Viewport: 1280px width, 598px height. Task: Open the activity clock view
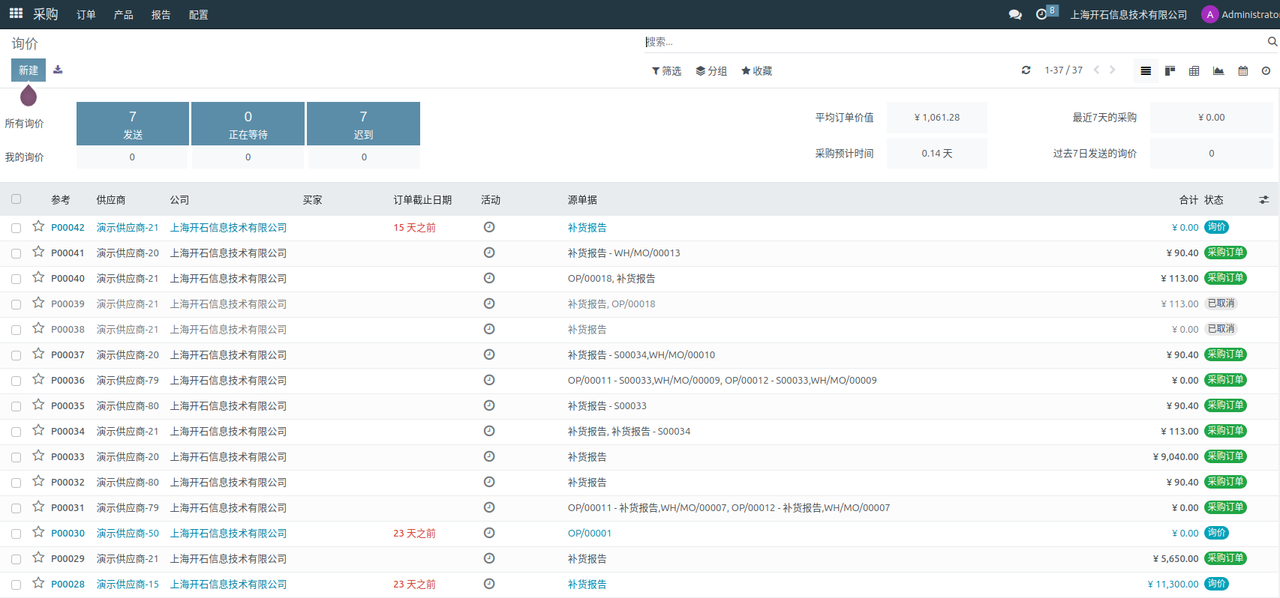[1266, 71]
